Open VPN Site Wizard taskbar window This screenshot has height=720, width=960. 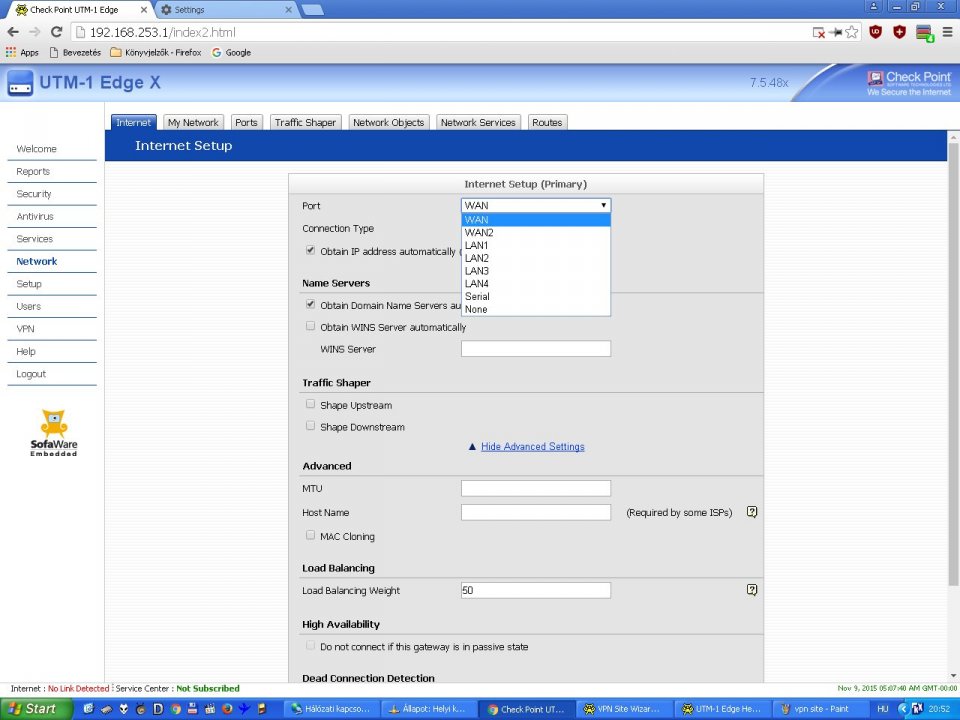click(x=623, y=709)
